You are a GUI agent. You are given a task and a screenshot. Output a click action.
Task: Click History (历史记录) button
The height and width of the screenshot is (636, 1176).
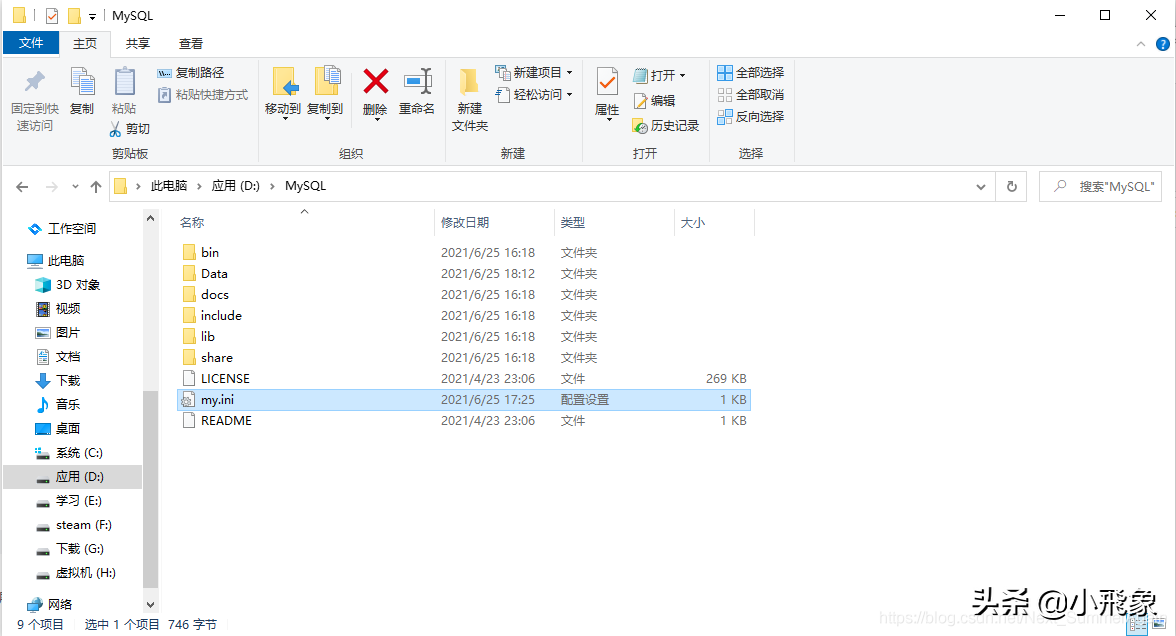(666, 125)
